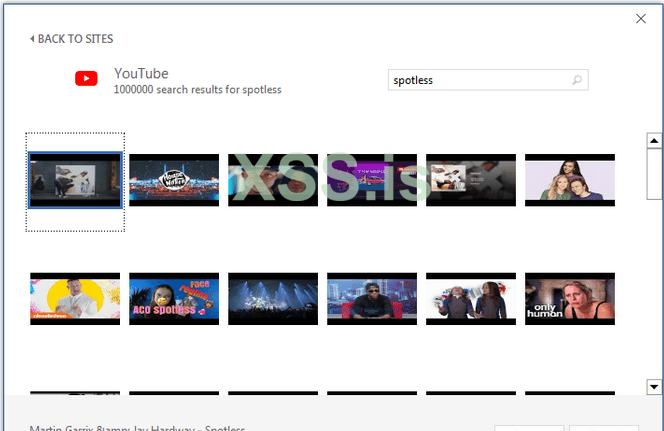Select the two girls in jackets thumbnail

pos(471,299)
